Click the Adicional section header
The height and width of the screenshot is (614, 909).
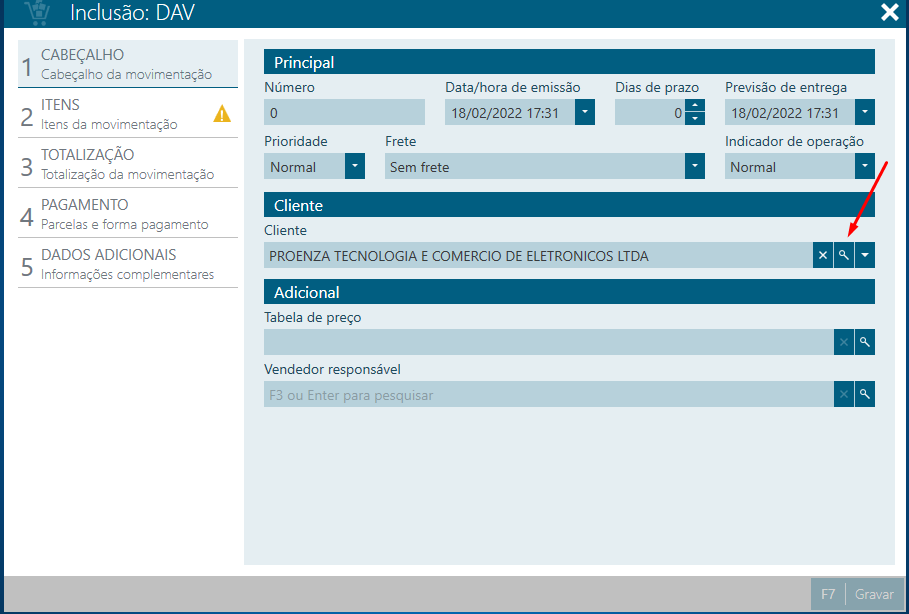pyautogui.click(x=569, y=292)
